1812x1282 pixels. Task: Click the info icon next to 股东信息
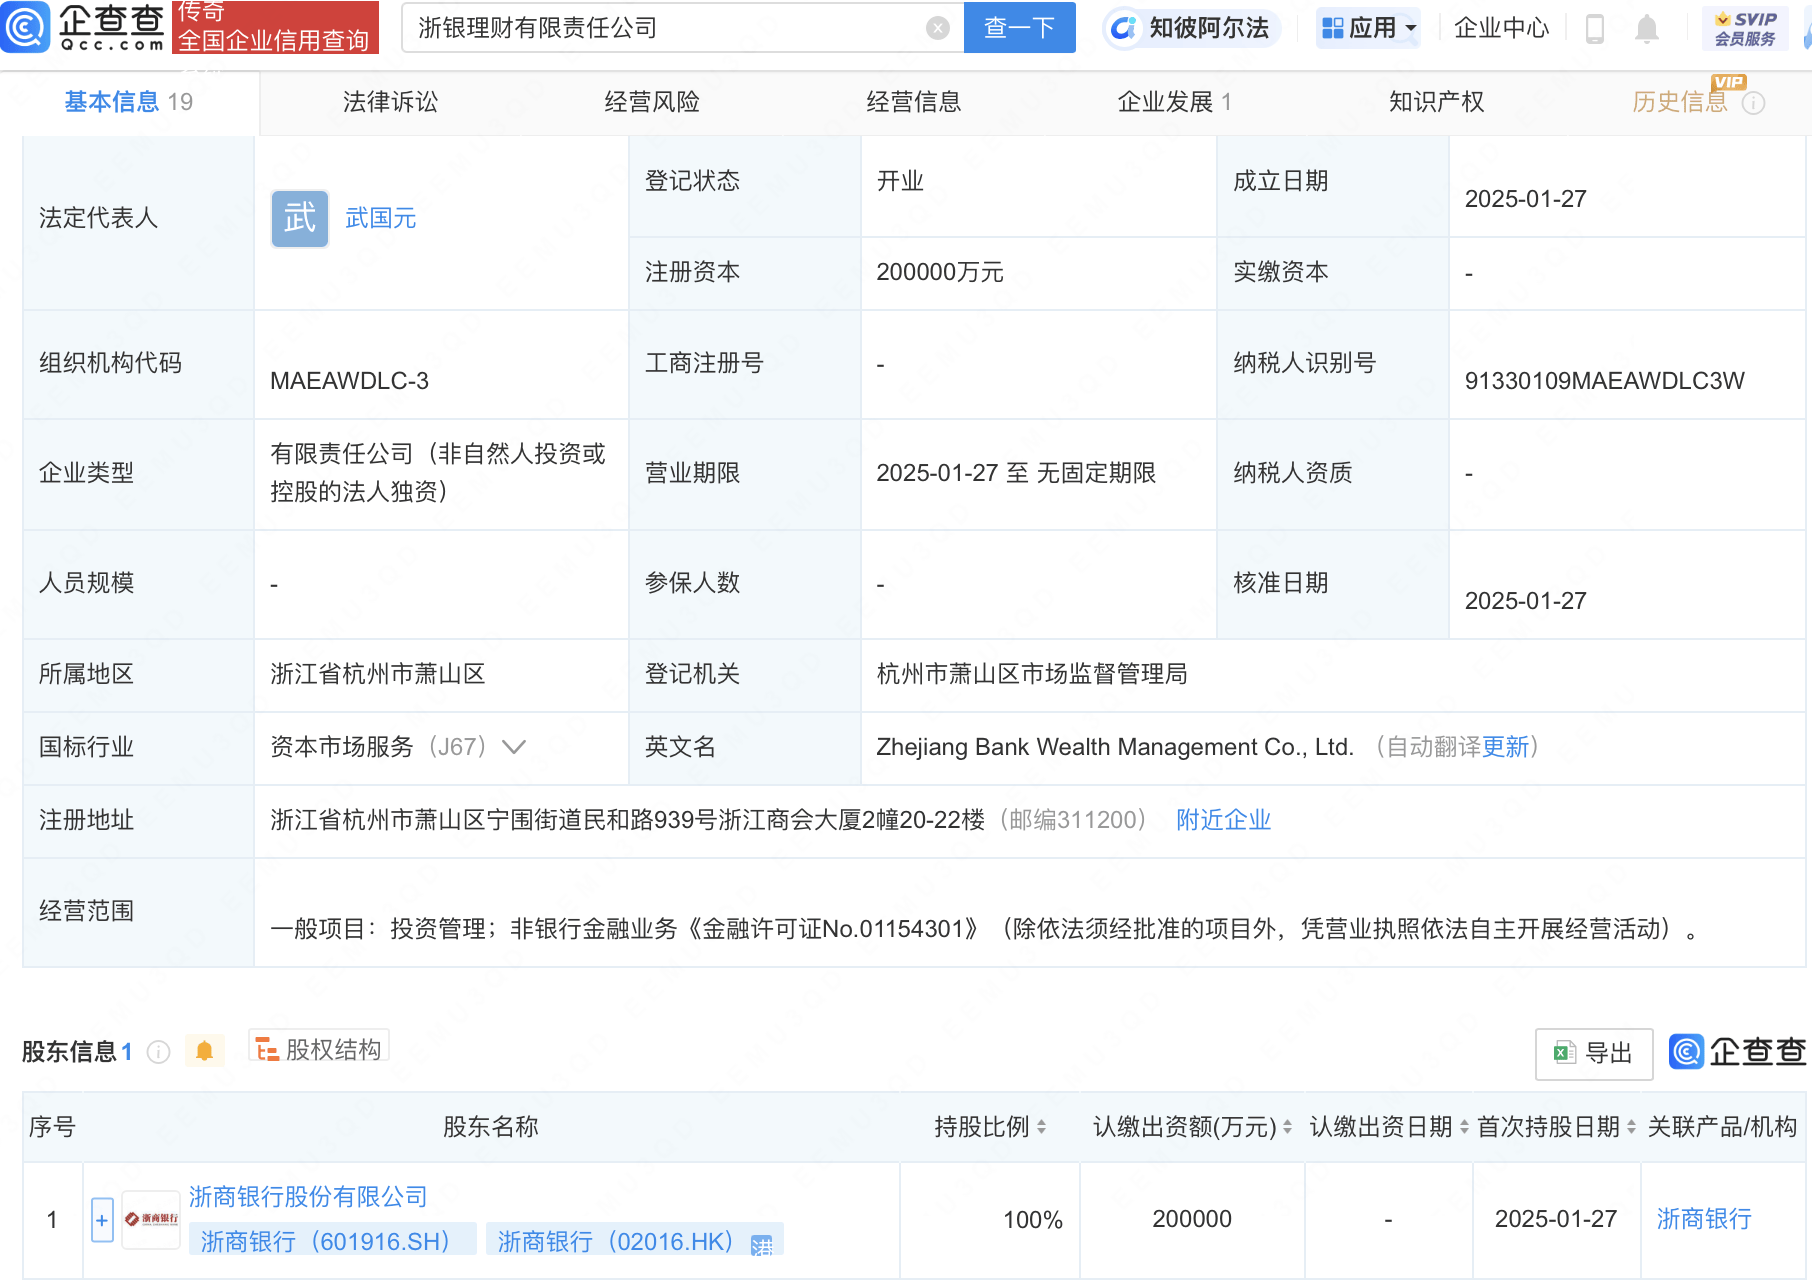(158, 1052)
